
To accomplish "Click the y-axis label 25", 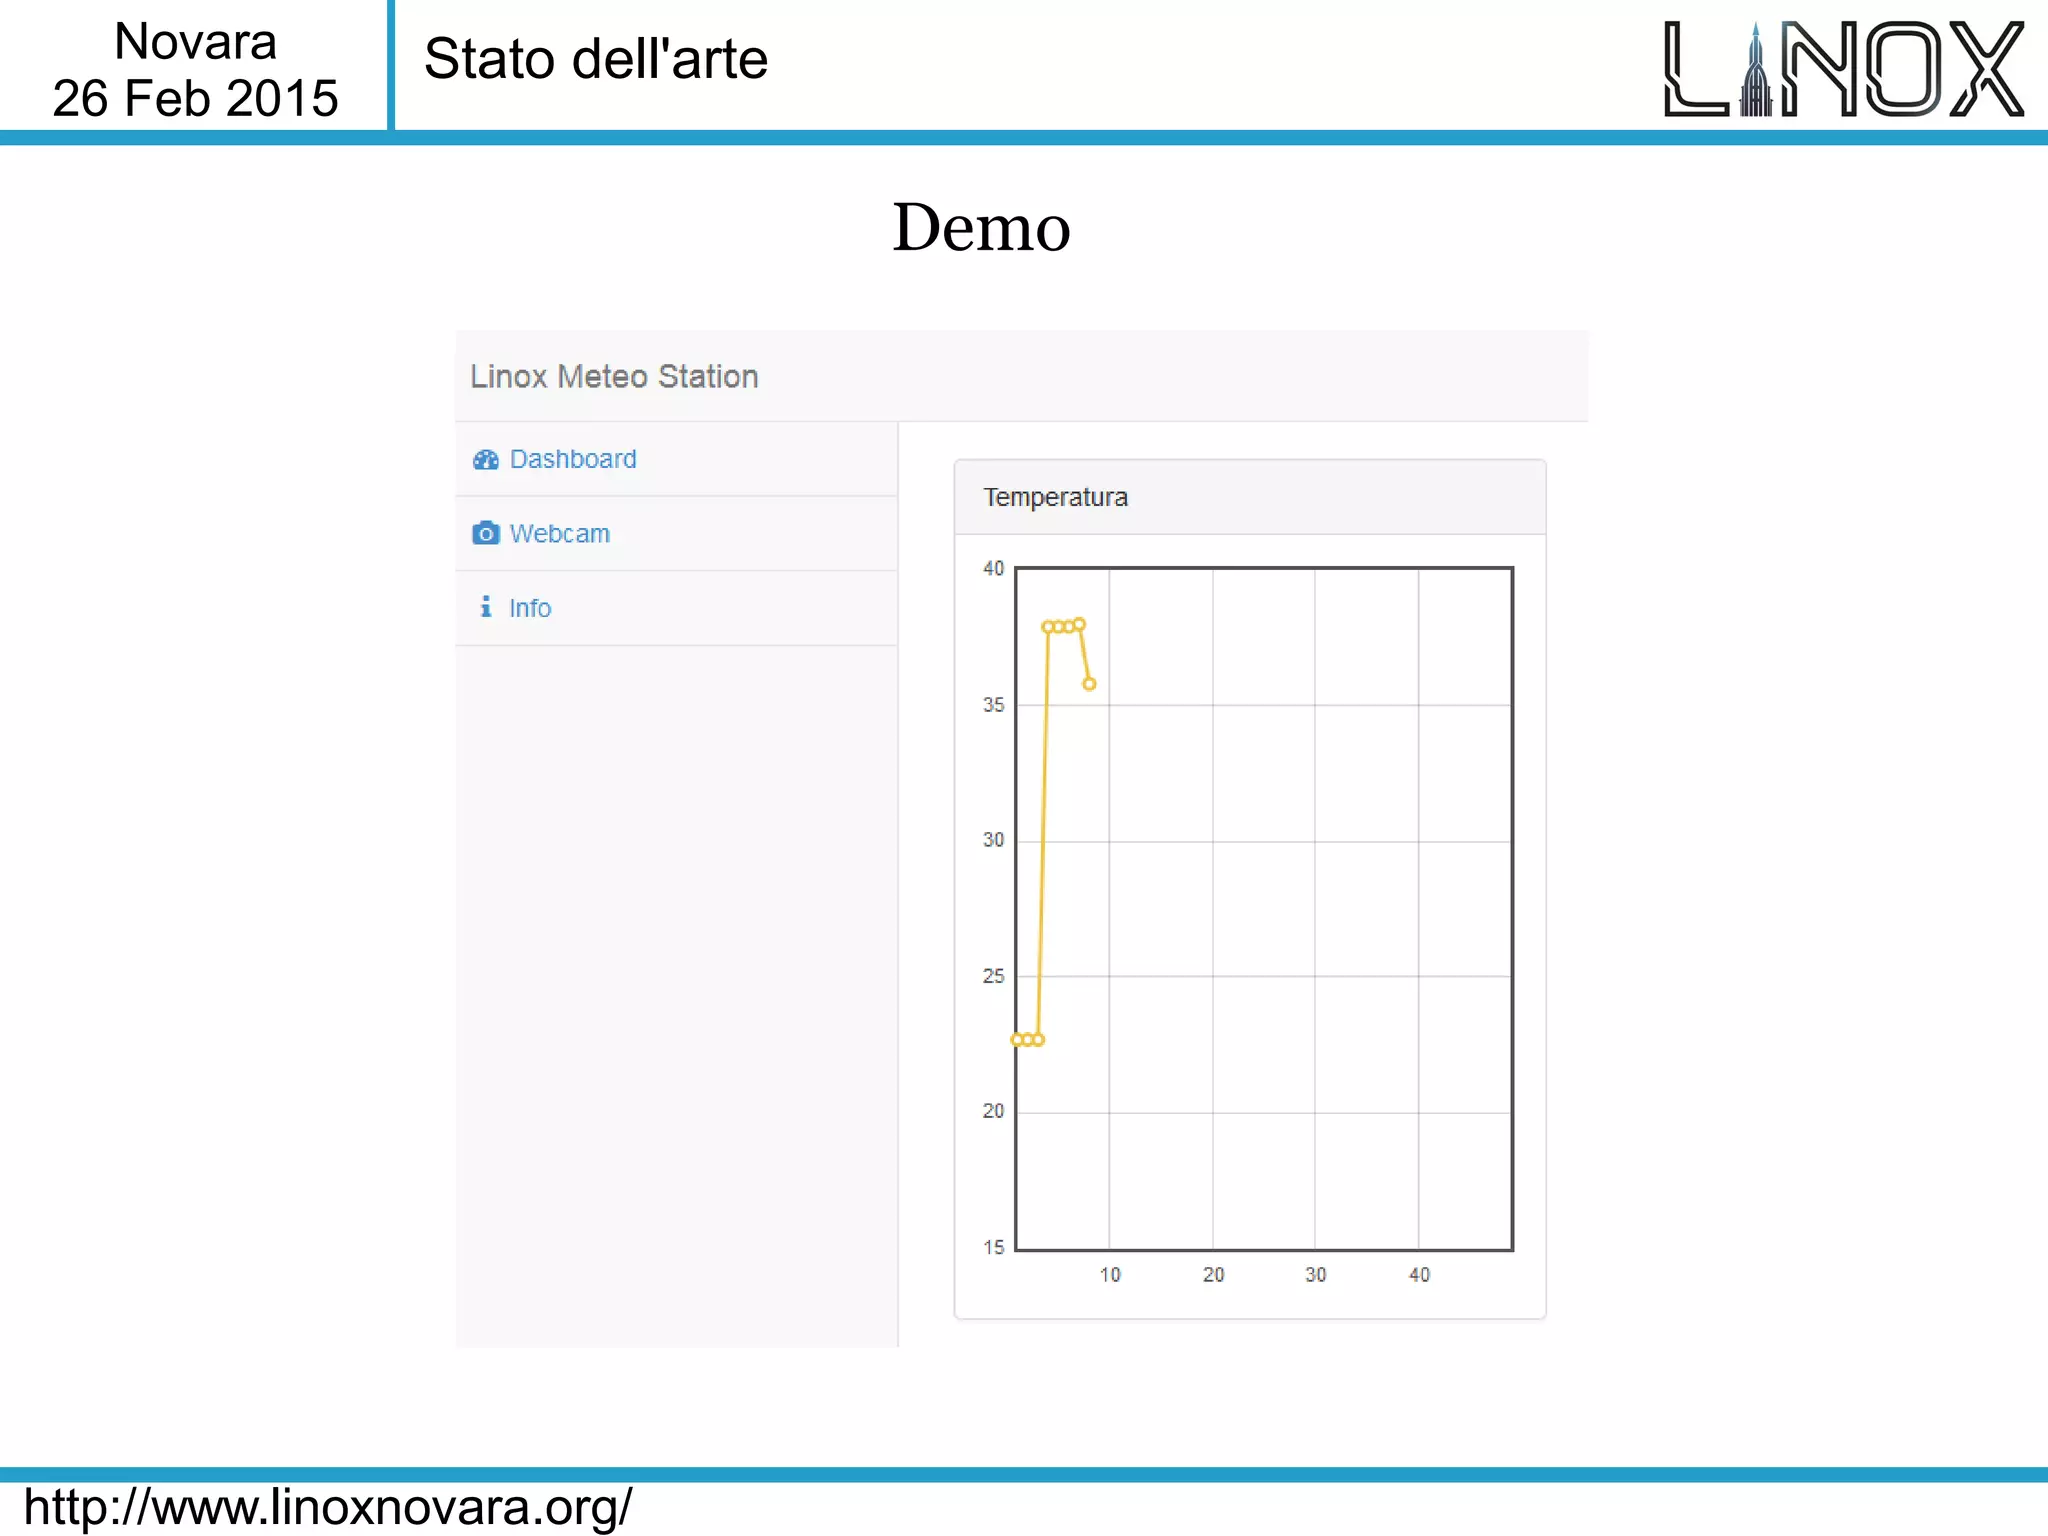I will click(x=993, y=976).
